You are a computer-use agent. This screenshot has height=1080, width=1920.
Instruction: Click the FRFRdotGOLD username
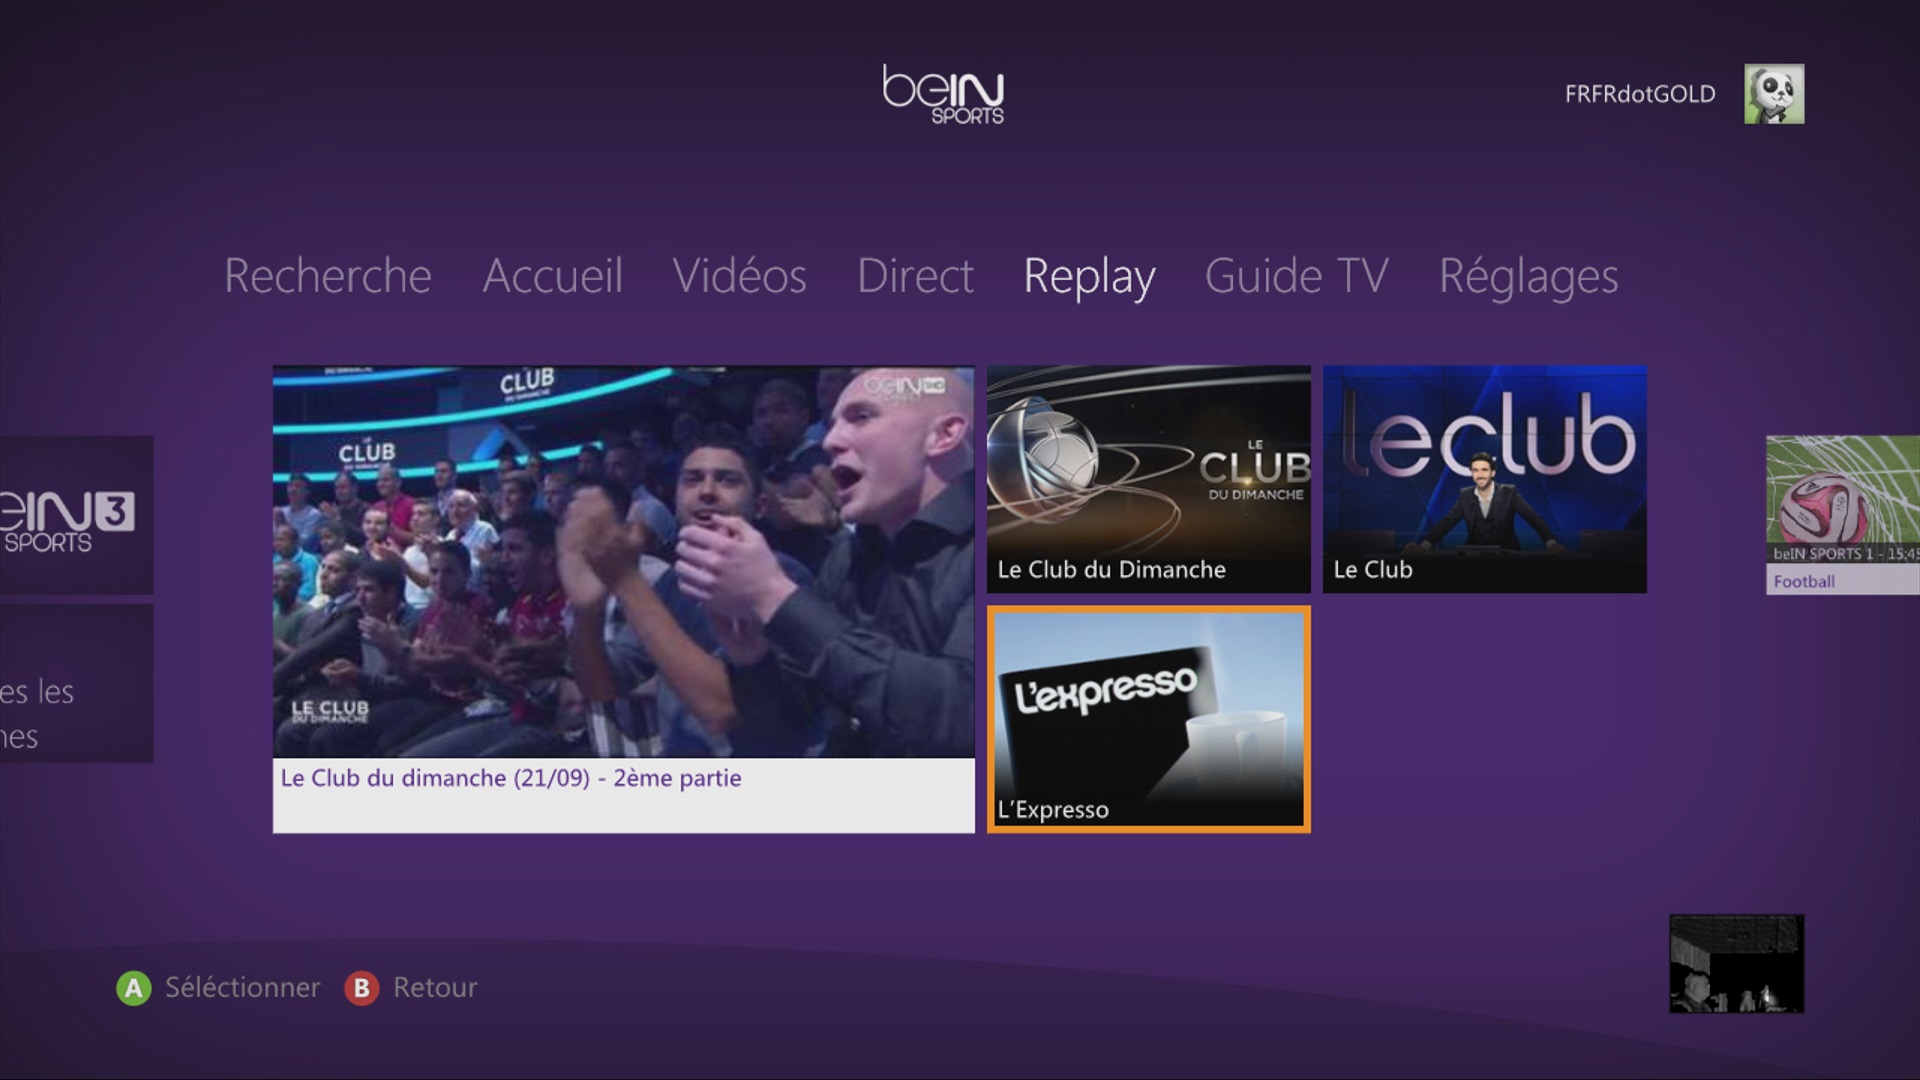coord(1639,94)
